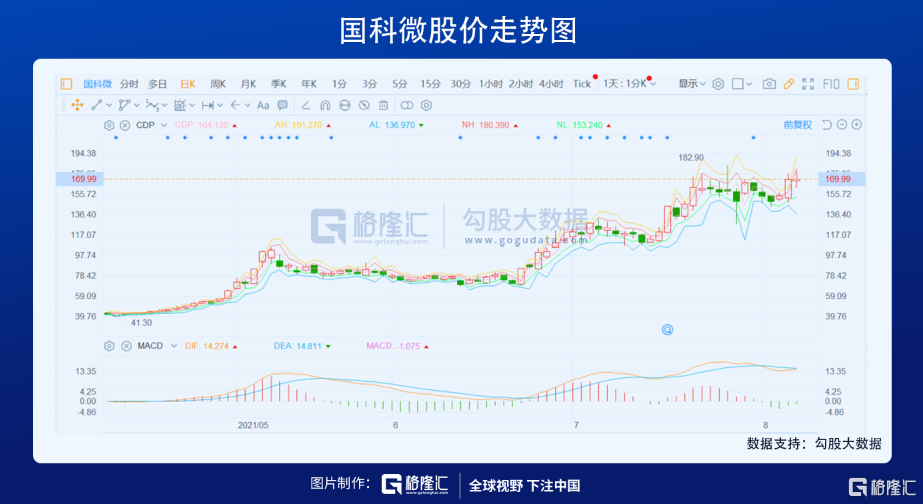Click the 前复权 price adjustment link

(798, 125)
